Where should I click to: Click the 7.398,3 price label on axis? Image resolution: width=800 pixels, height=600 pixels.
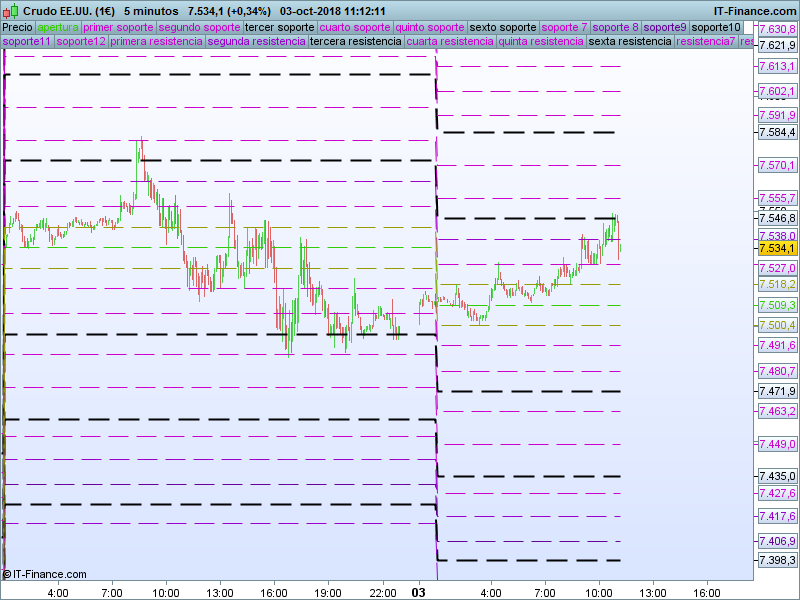coord(777,561)
